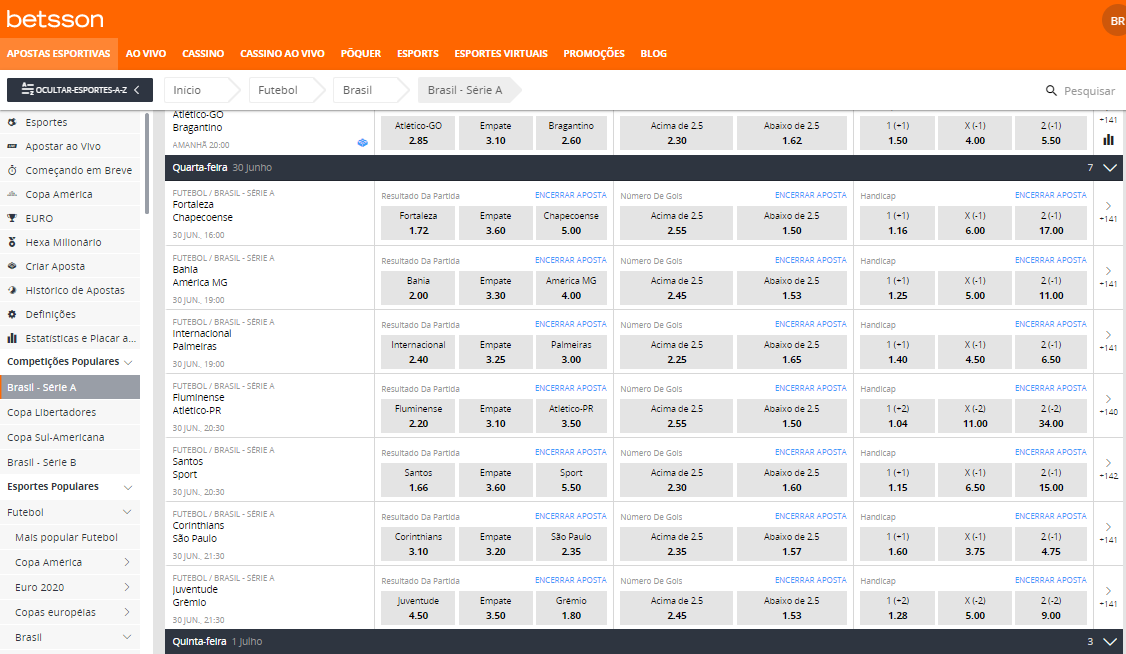Screen dimensions: 1126x654
Task: Open the Blog tab
Action: coord(653,54)
